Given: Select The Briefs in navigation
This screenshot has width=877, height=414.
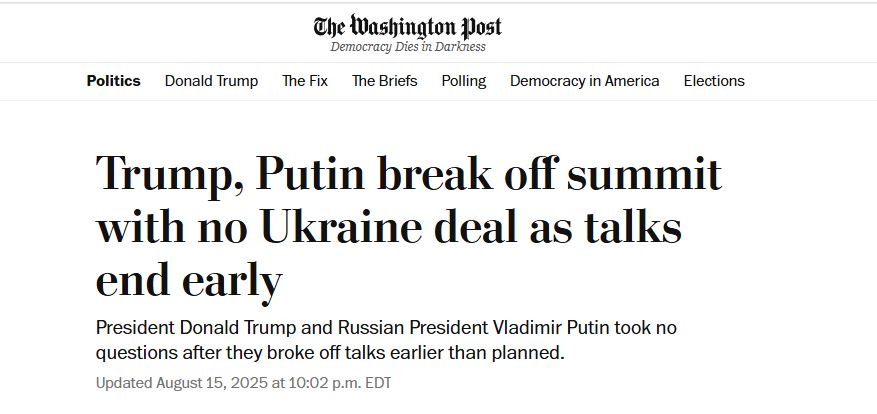Looking at the screenshot, I should coord(384,81).
